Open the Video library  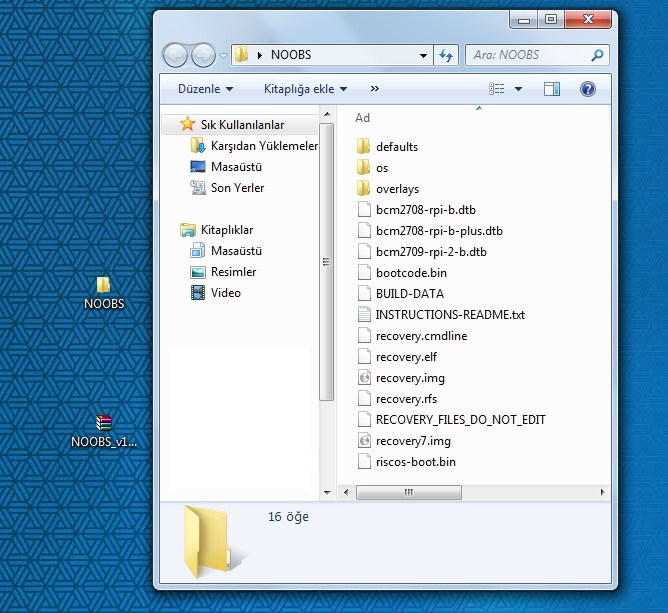coord(216,293)
